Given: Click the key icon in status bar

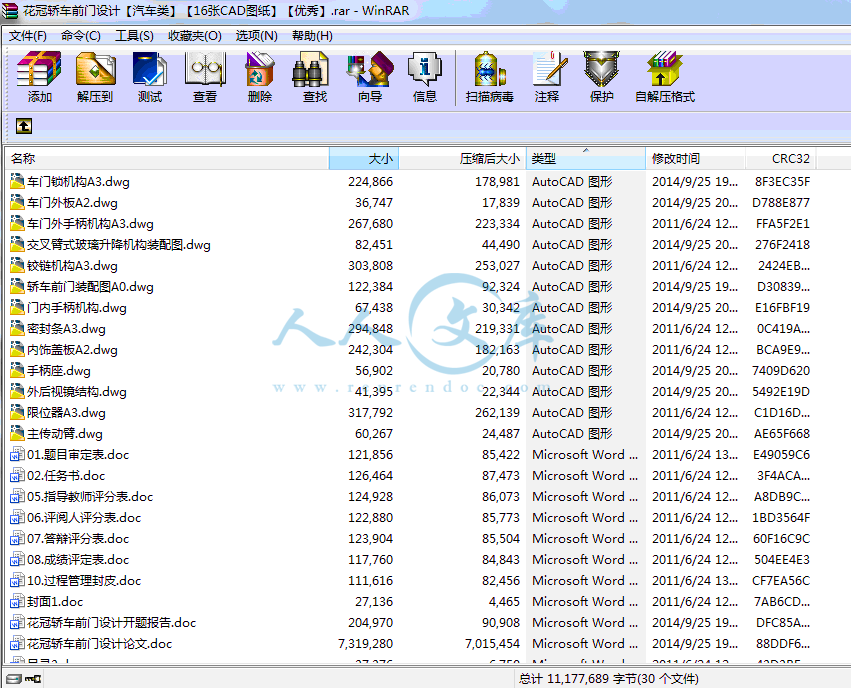Looking at the screenshot, I should point(33,679).
